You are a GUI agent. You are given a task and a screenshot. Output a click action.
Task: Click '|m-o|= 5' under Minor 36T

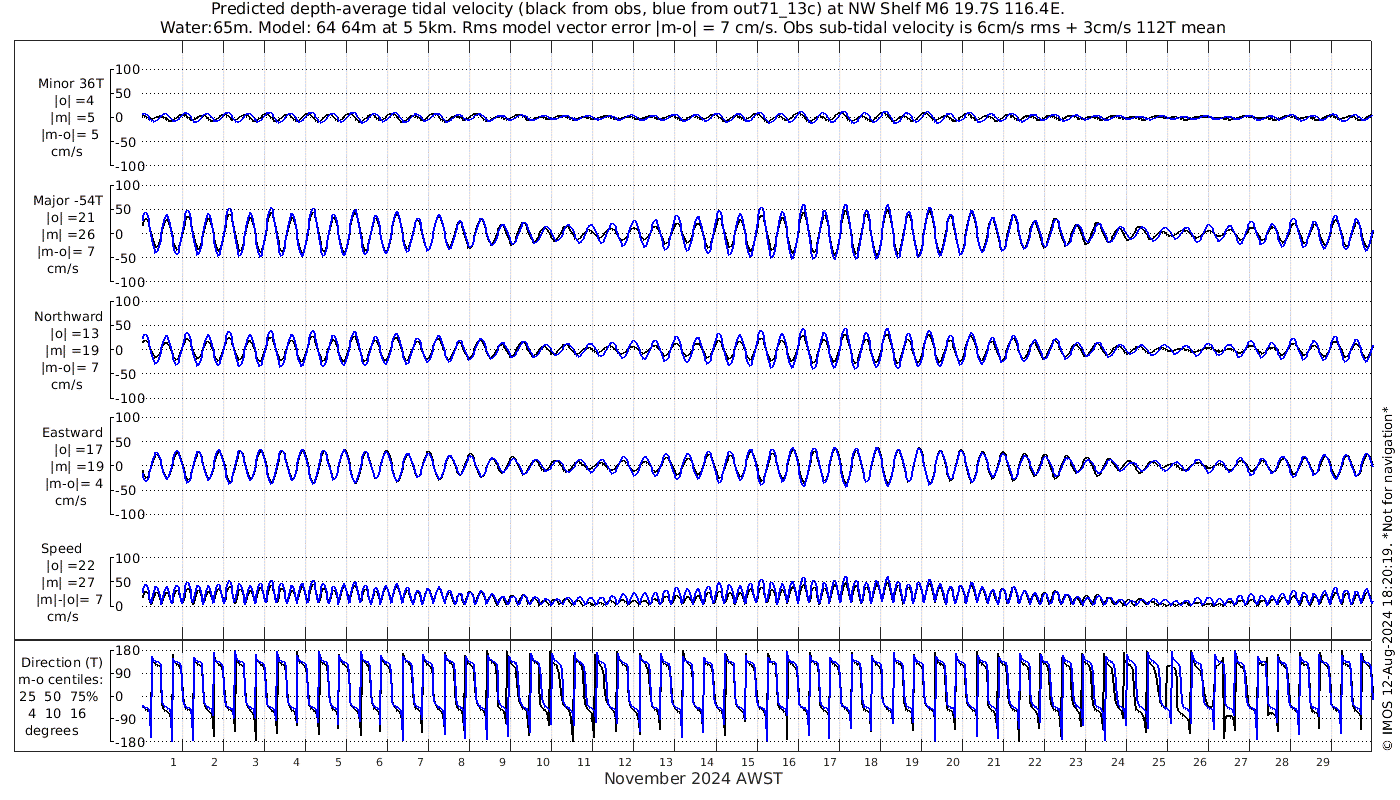(70, 135)
